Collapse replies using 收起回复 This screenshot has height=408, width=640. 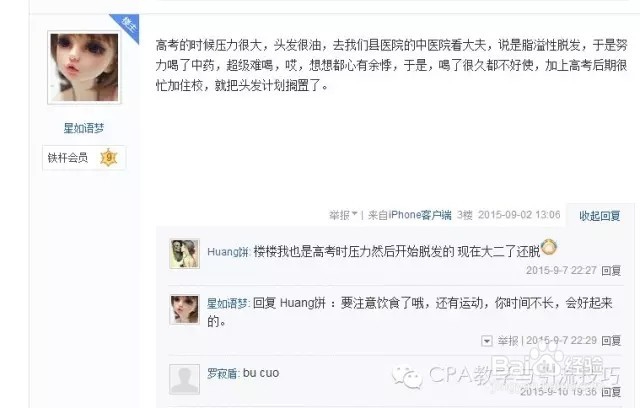pyautogui.click(x=600, y=215)
